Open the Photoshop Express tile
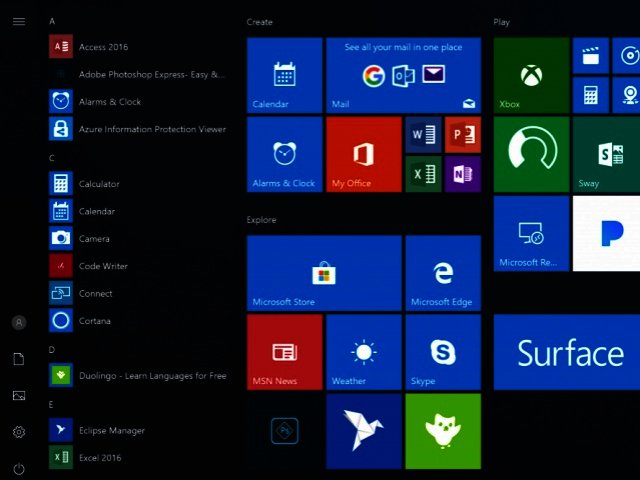The height and width of the screenshot is (480, 640). click(x=284, y=431)
